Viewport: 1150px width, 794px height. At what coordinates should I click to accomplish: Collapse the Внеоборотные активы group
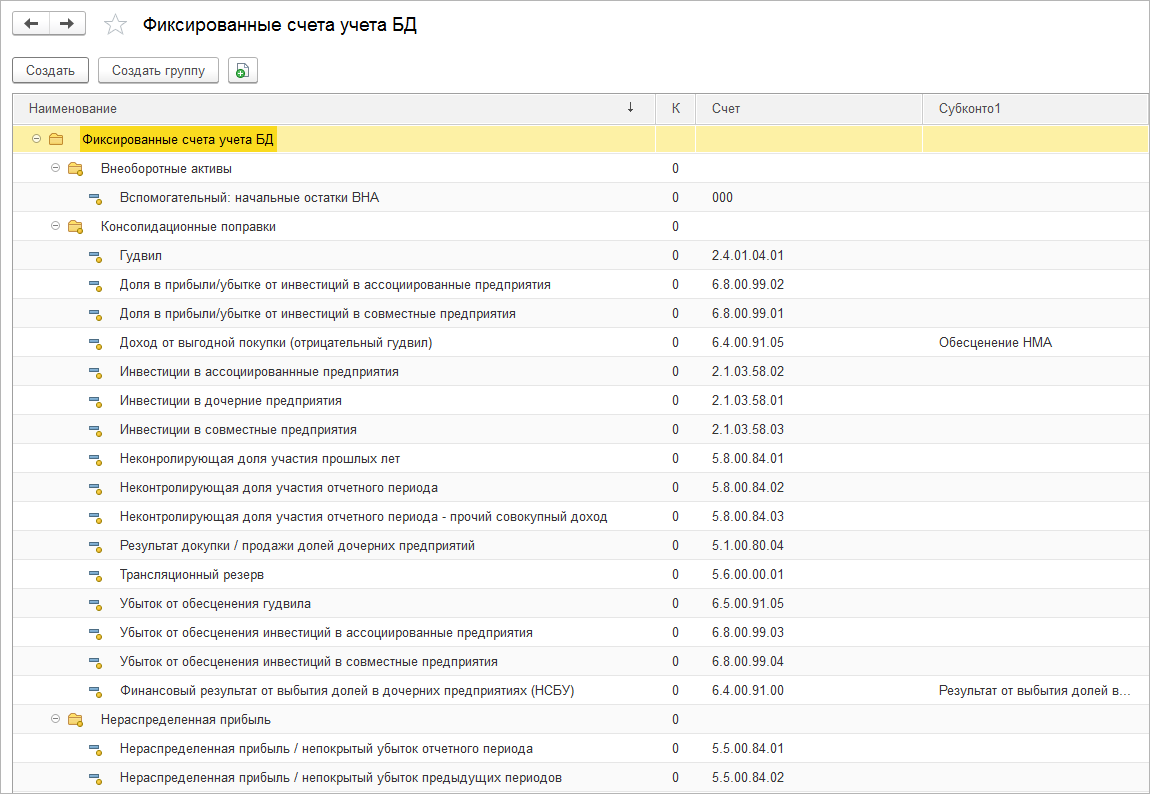[x=56, y=168]
